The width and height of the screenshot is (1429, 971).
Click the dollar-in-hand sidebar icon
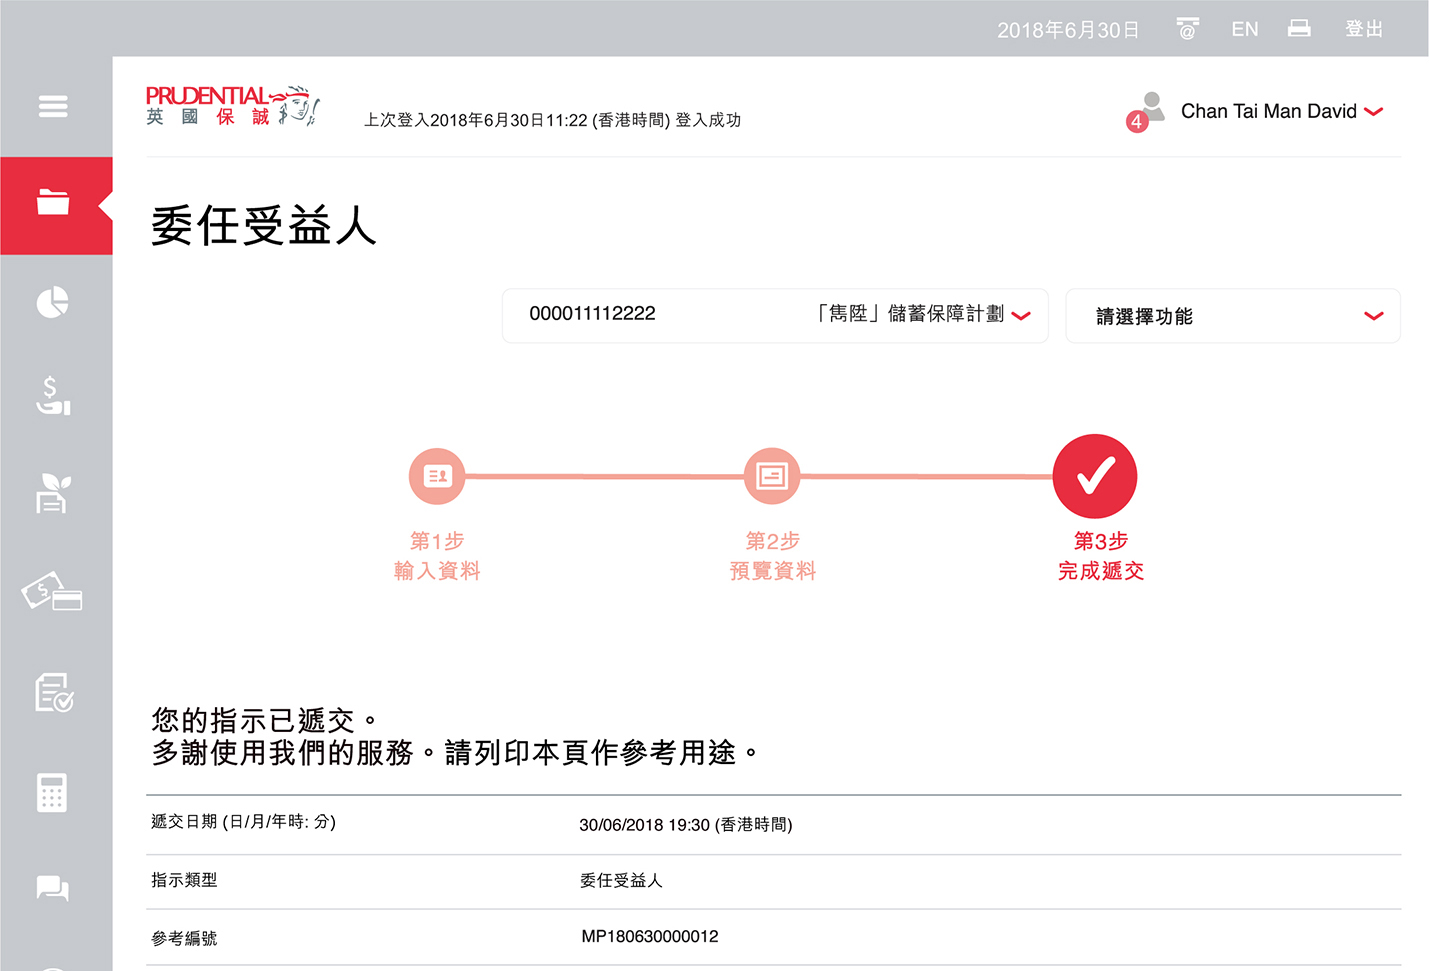(x=53, y=396)
